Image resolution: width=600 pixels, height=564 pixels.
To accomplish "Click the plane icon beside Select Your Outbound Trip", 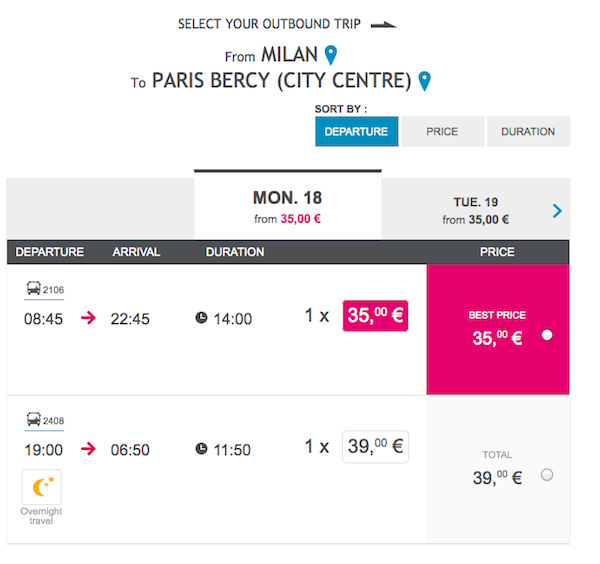I will tap(384, 25).
